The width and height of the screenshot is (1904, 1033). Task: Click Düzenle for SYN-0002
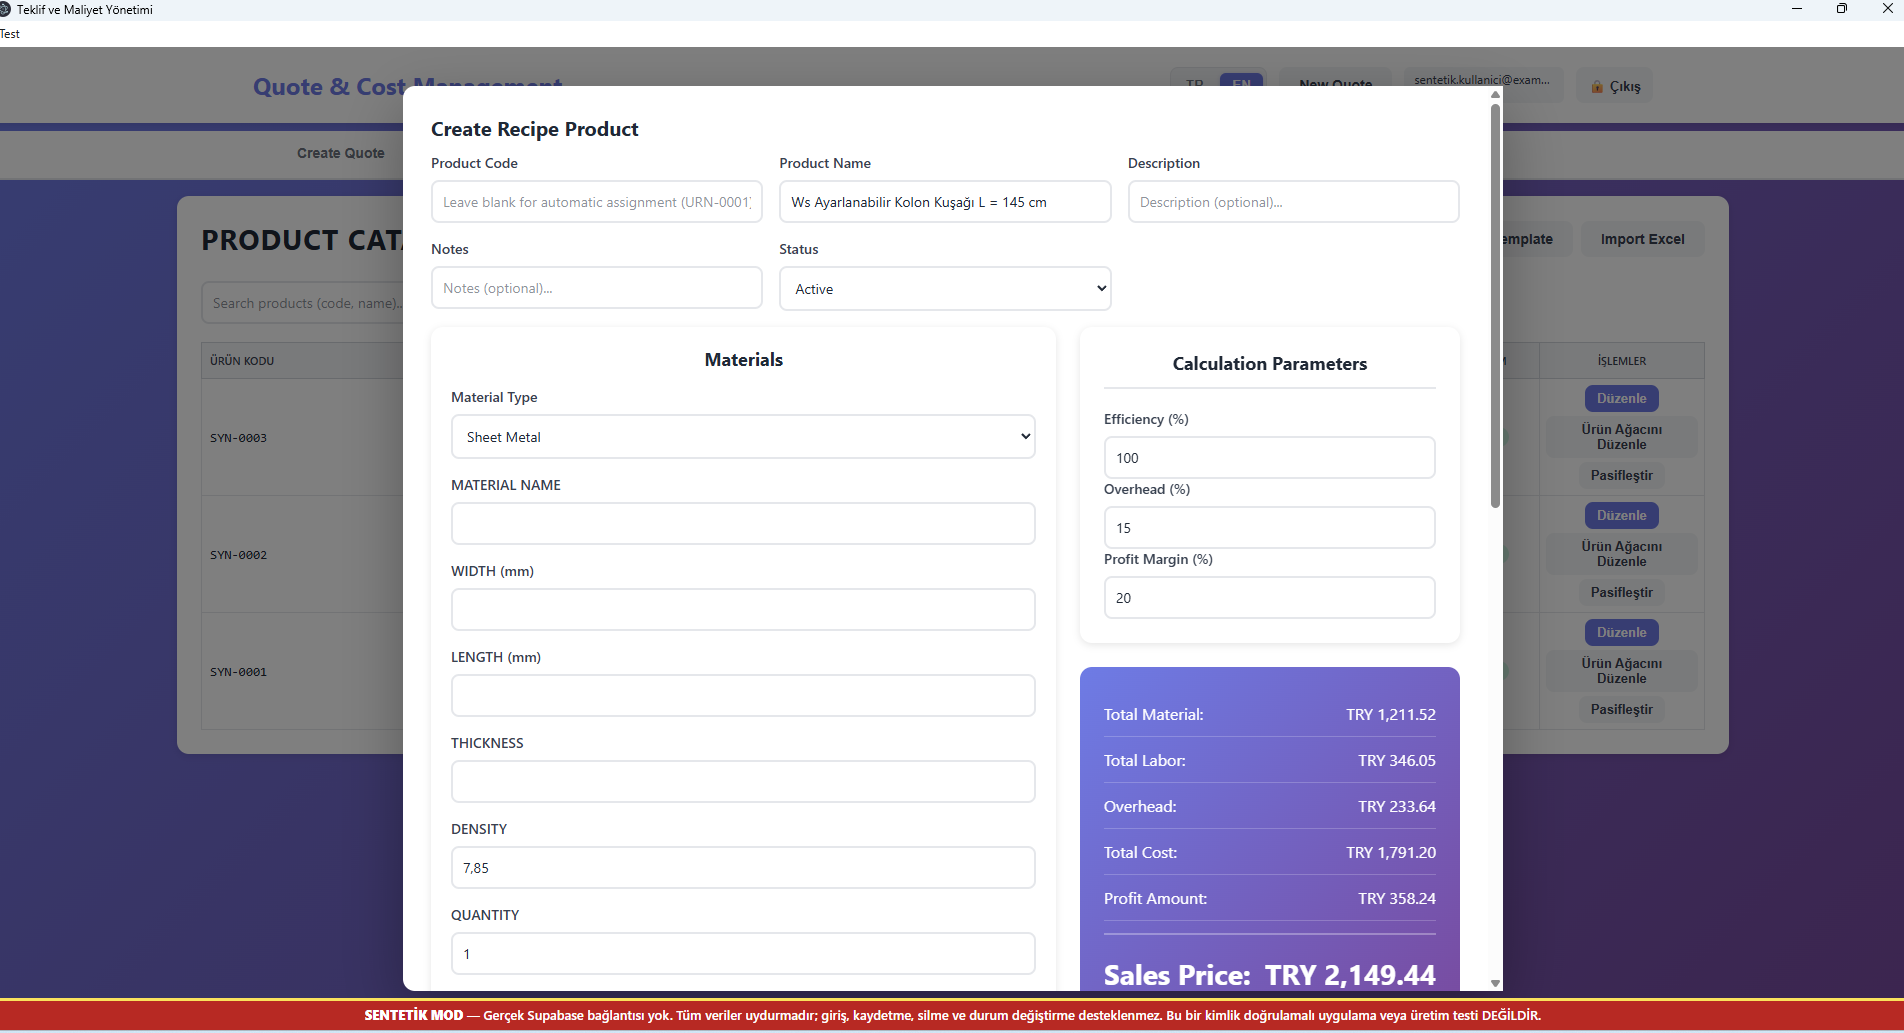1621,515
